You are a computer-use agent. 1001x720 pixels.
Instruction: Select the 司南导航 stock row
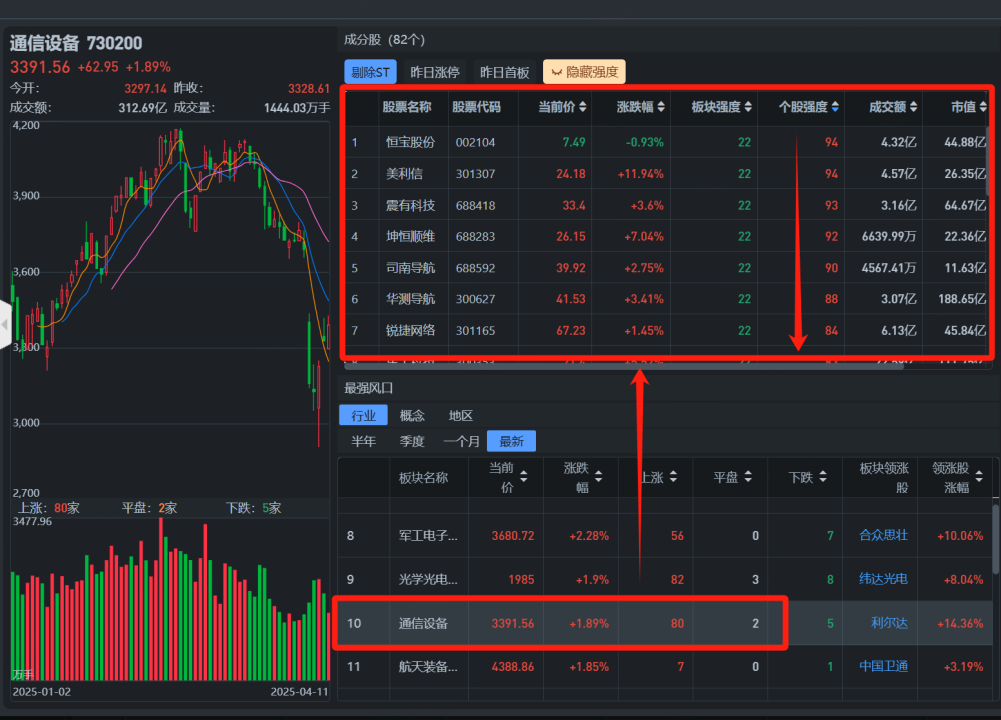point(666,267)
